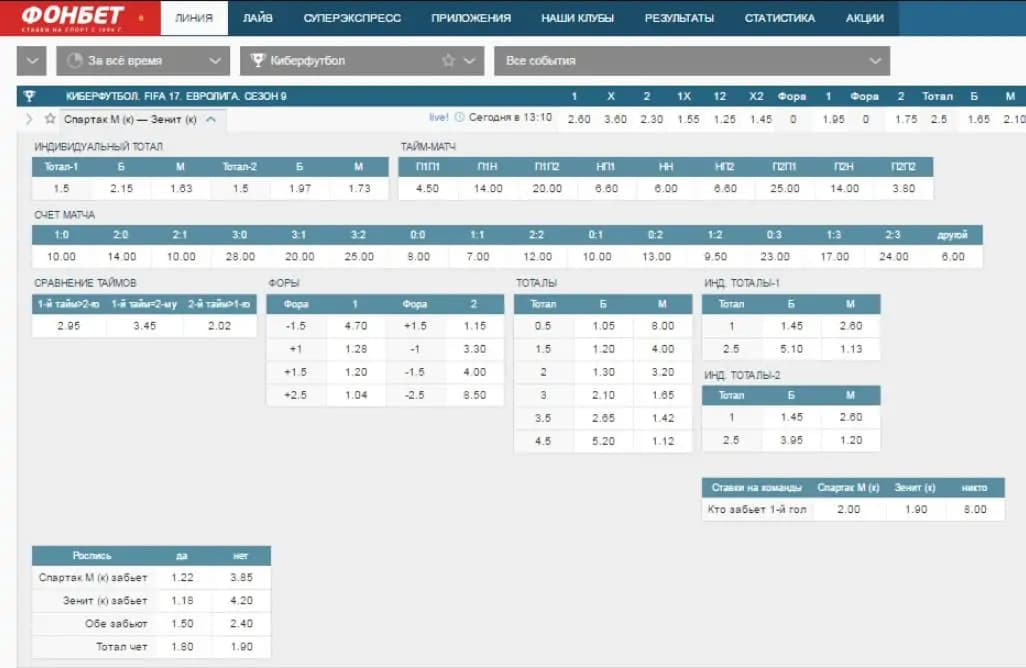Expand arrow left of Спартак М match
This screenshot has width=1026, height=668.
click(x=29, y=119)
